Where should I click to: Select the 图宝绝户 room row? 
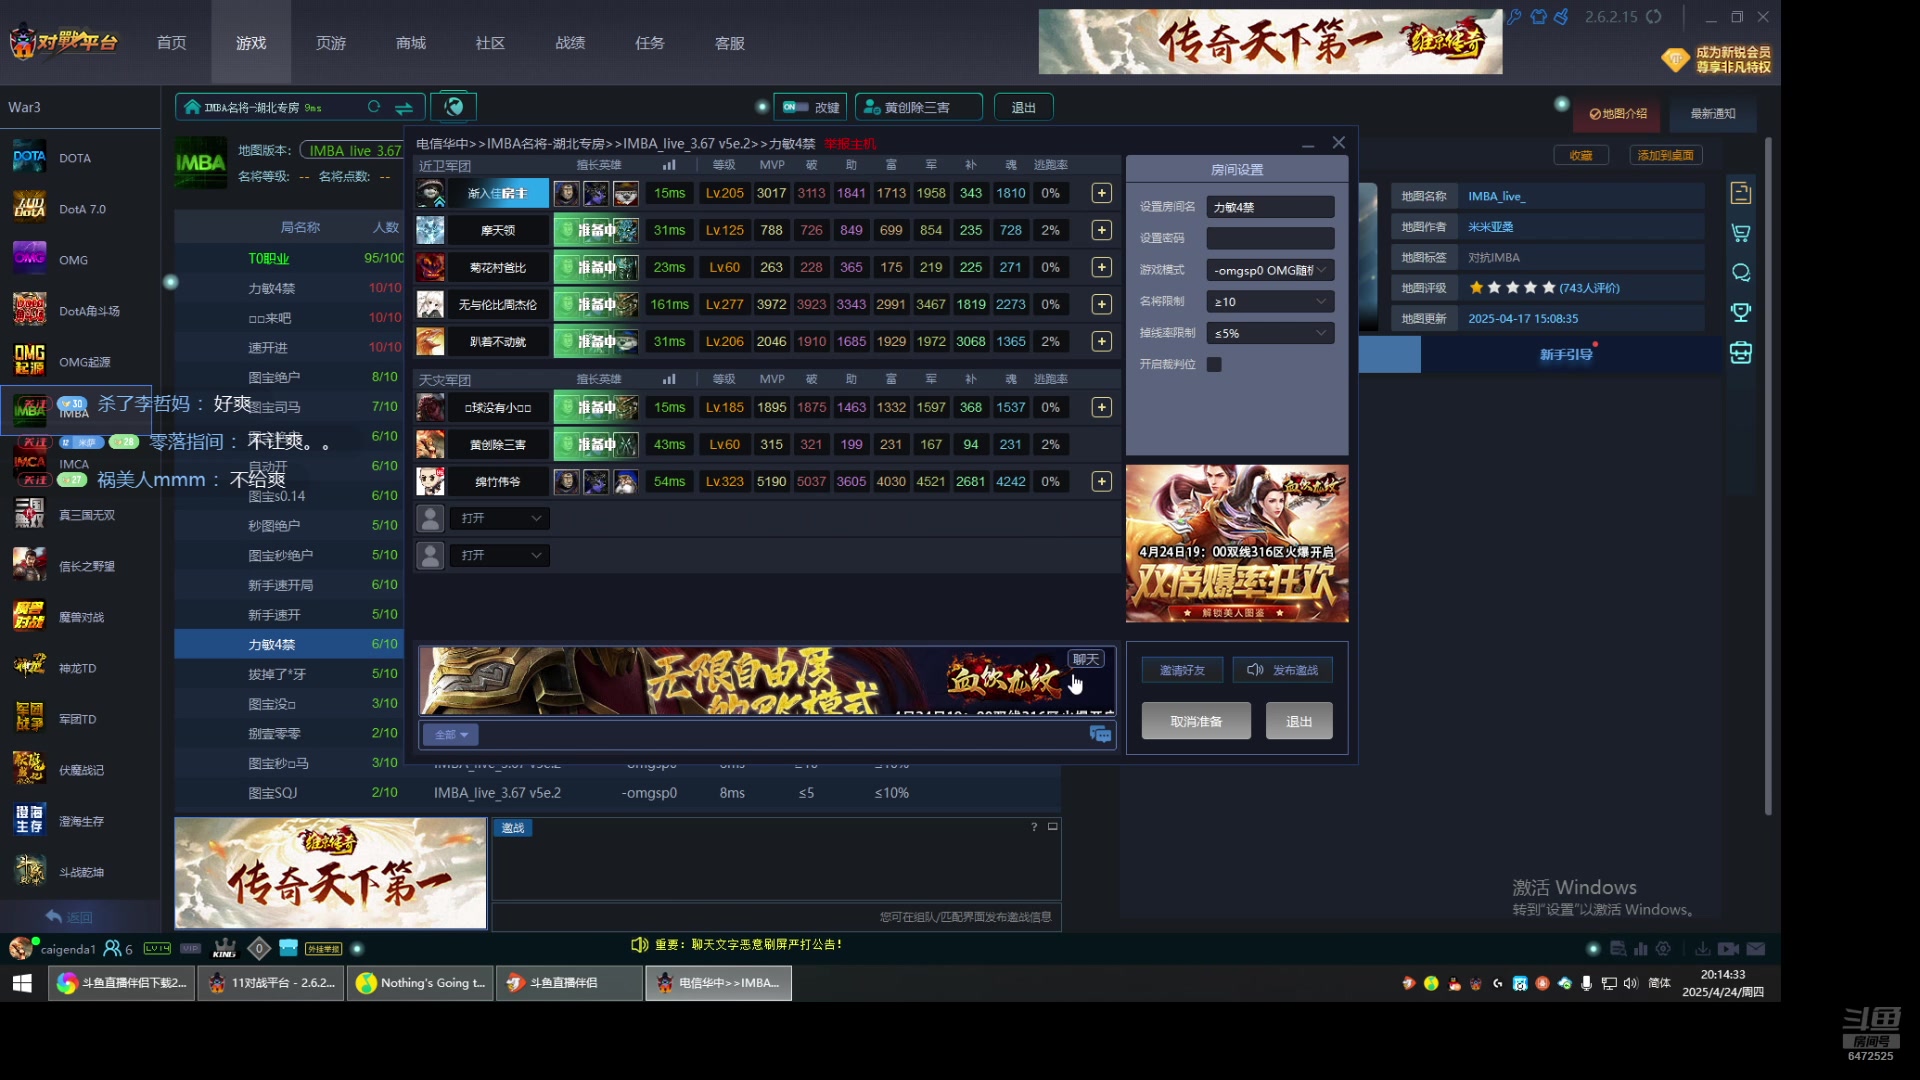(x=288, y=377)
